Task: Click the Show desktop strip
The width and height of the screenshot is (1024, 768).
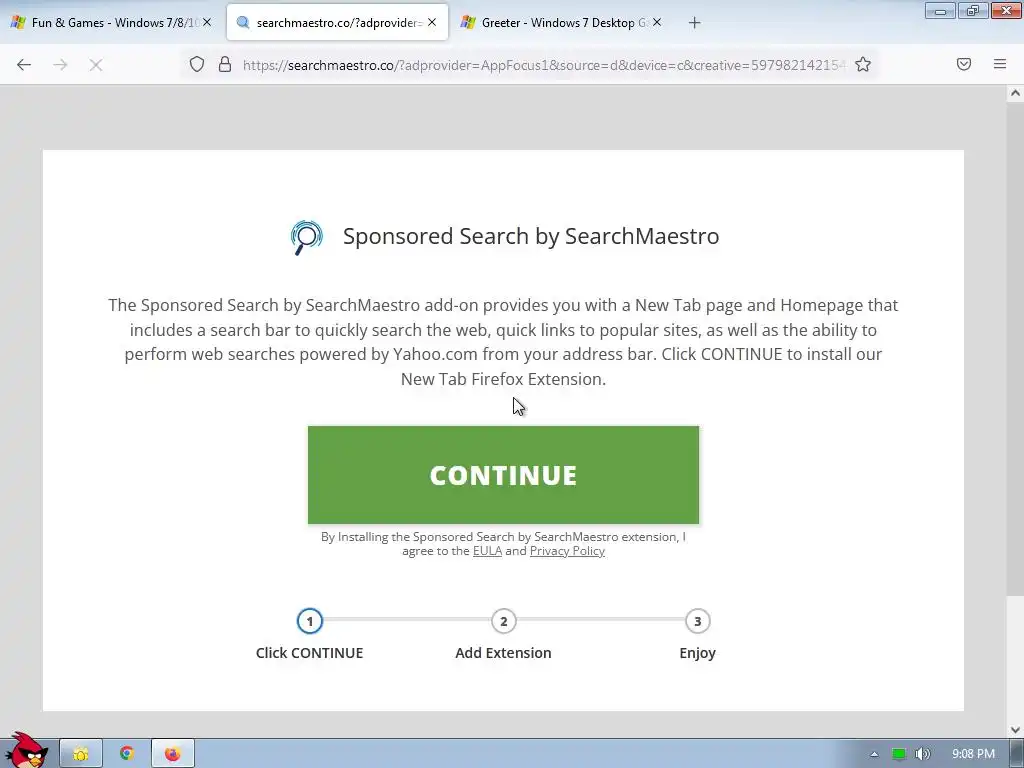Action: (x=1017, y=754)
